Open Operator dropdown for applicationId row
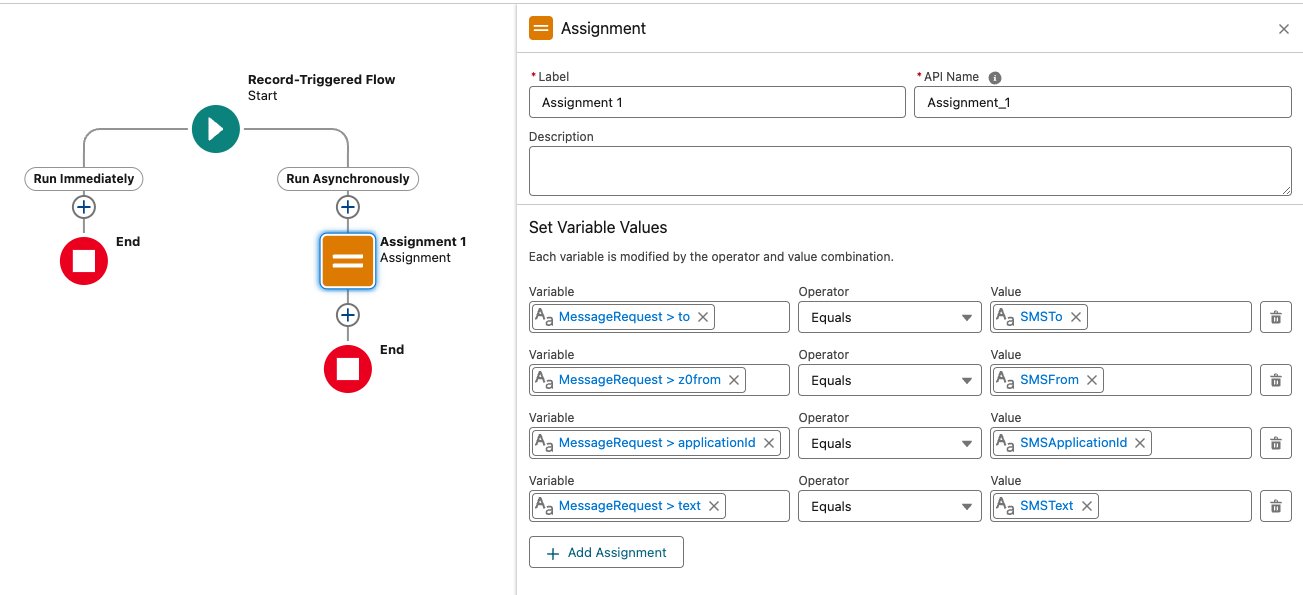Viewport: 1303px width, 595px height. [890, 443]
